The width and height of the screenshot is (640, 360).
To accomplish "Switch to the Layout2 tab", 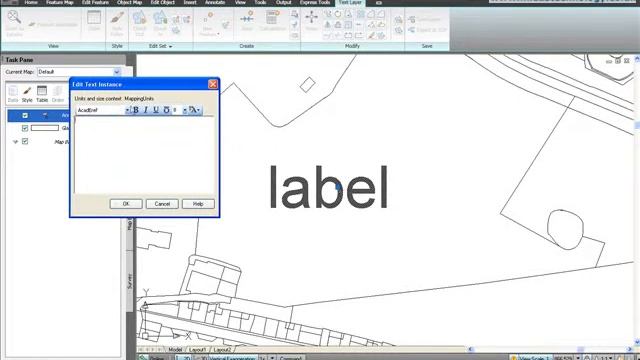I will click(222, 350).
